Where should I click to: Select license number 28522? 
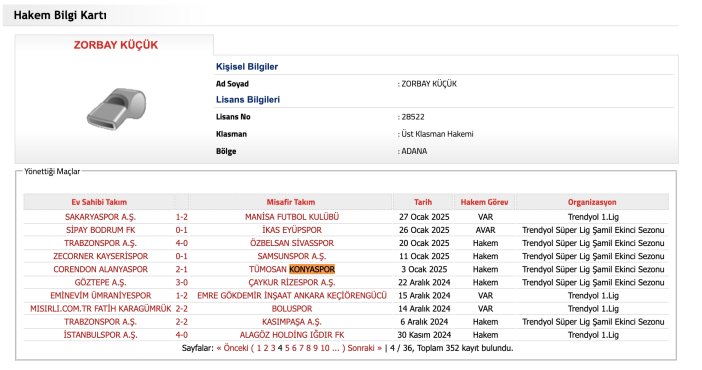pos(413,117)
